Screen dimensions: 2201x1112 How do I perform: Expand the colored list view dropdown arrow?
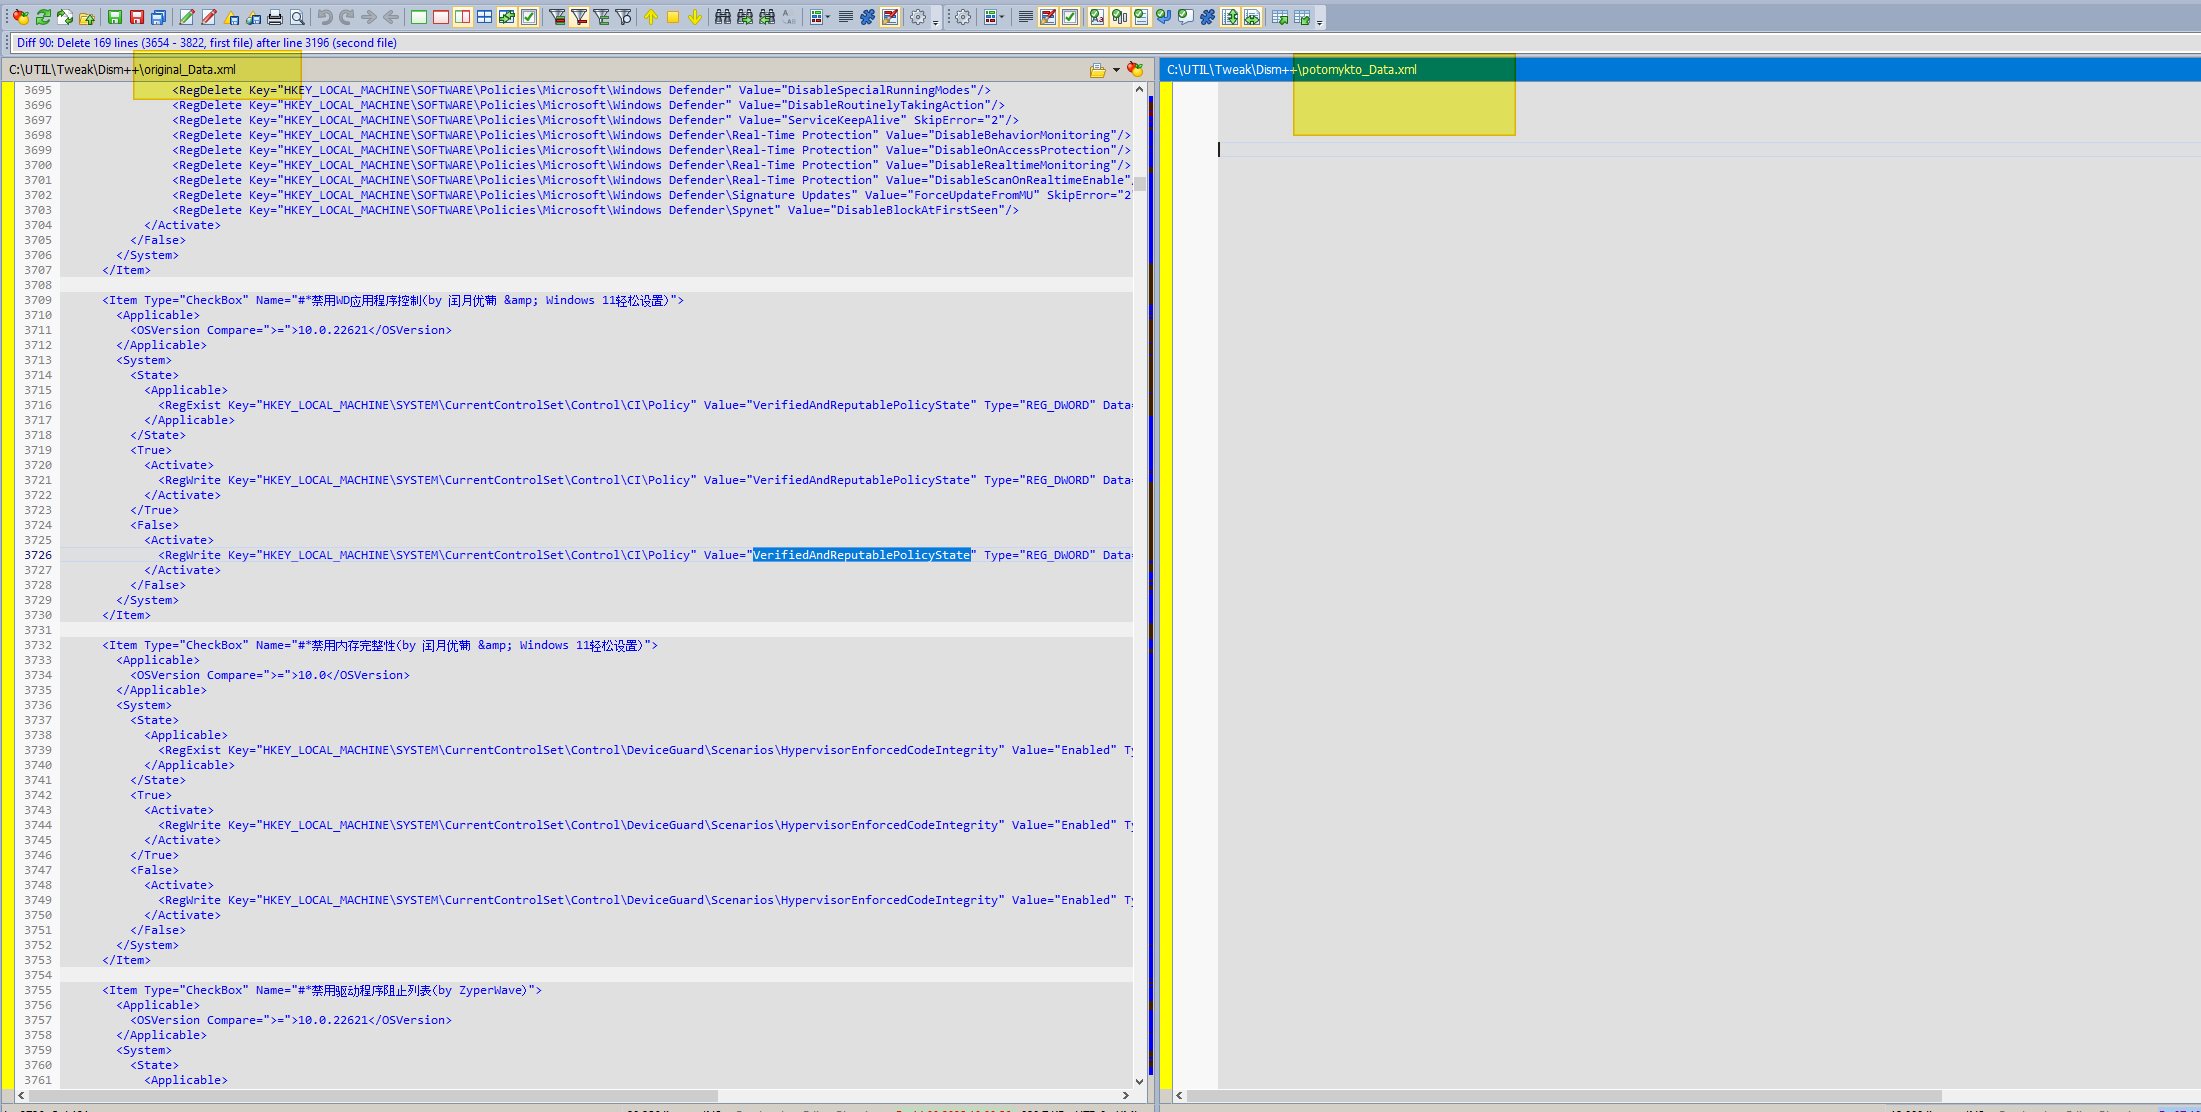point(828,17)
